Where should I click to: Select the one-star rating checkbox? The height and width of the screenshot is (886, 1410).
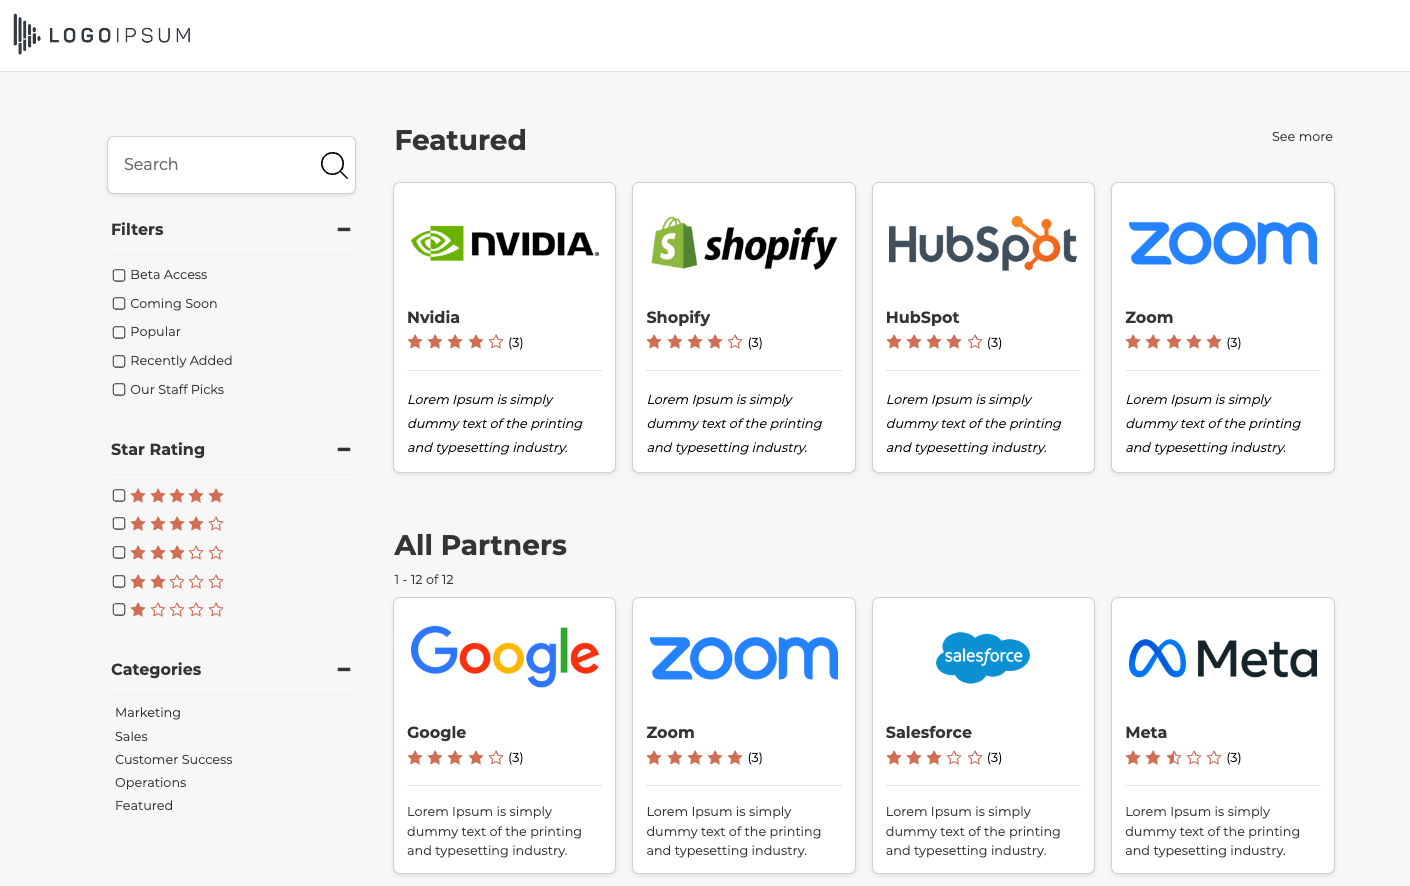(x=119, y=610)
